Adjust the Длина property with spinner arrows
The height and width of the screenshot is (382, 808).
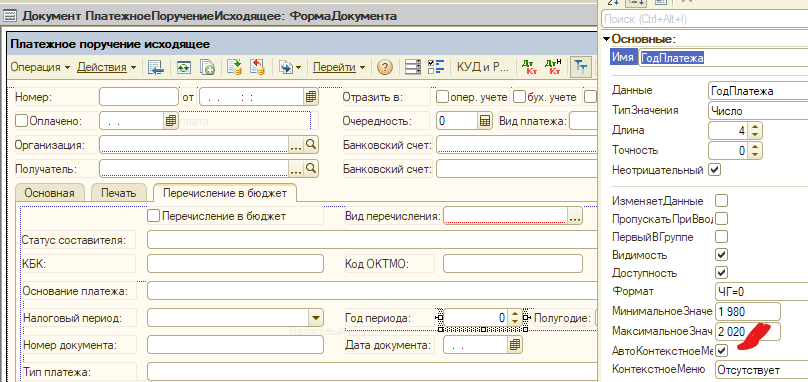(755, 130)
